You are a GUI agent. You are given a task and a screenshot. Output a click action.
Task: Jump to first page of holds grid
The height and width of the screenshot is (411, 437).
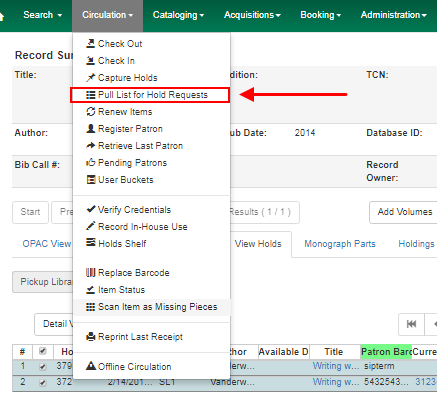[411, 324]
